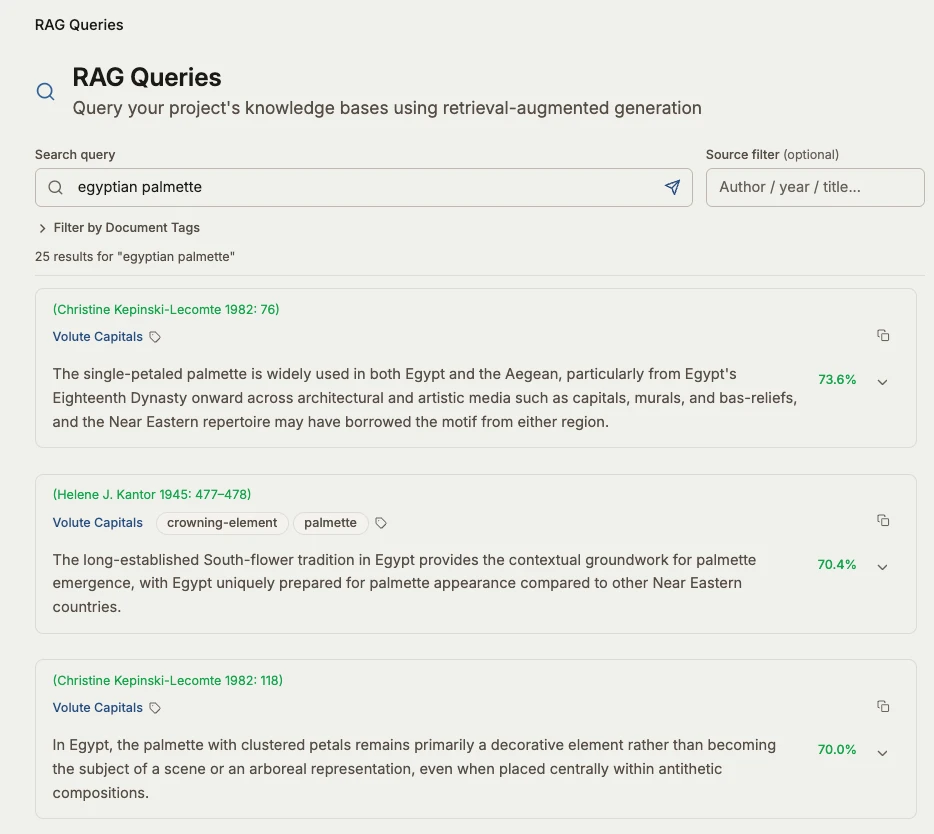Click tag icon in Kepinski-Lecomte 1982: 118 card
Viewport: 934px width, 834px height.
(x=155, y=708)
